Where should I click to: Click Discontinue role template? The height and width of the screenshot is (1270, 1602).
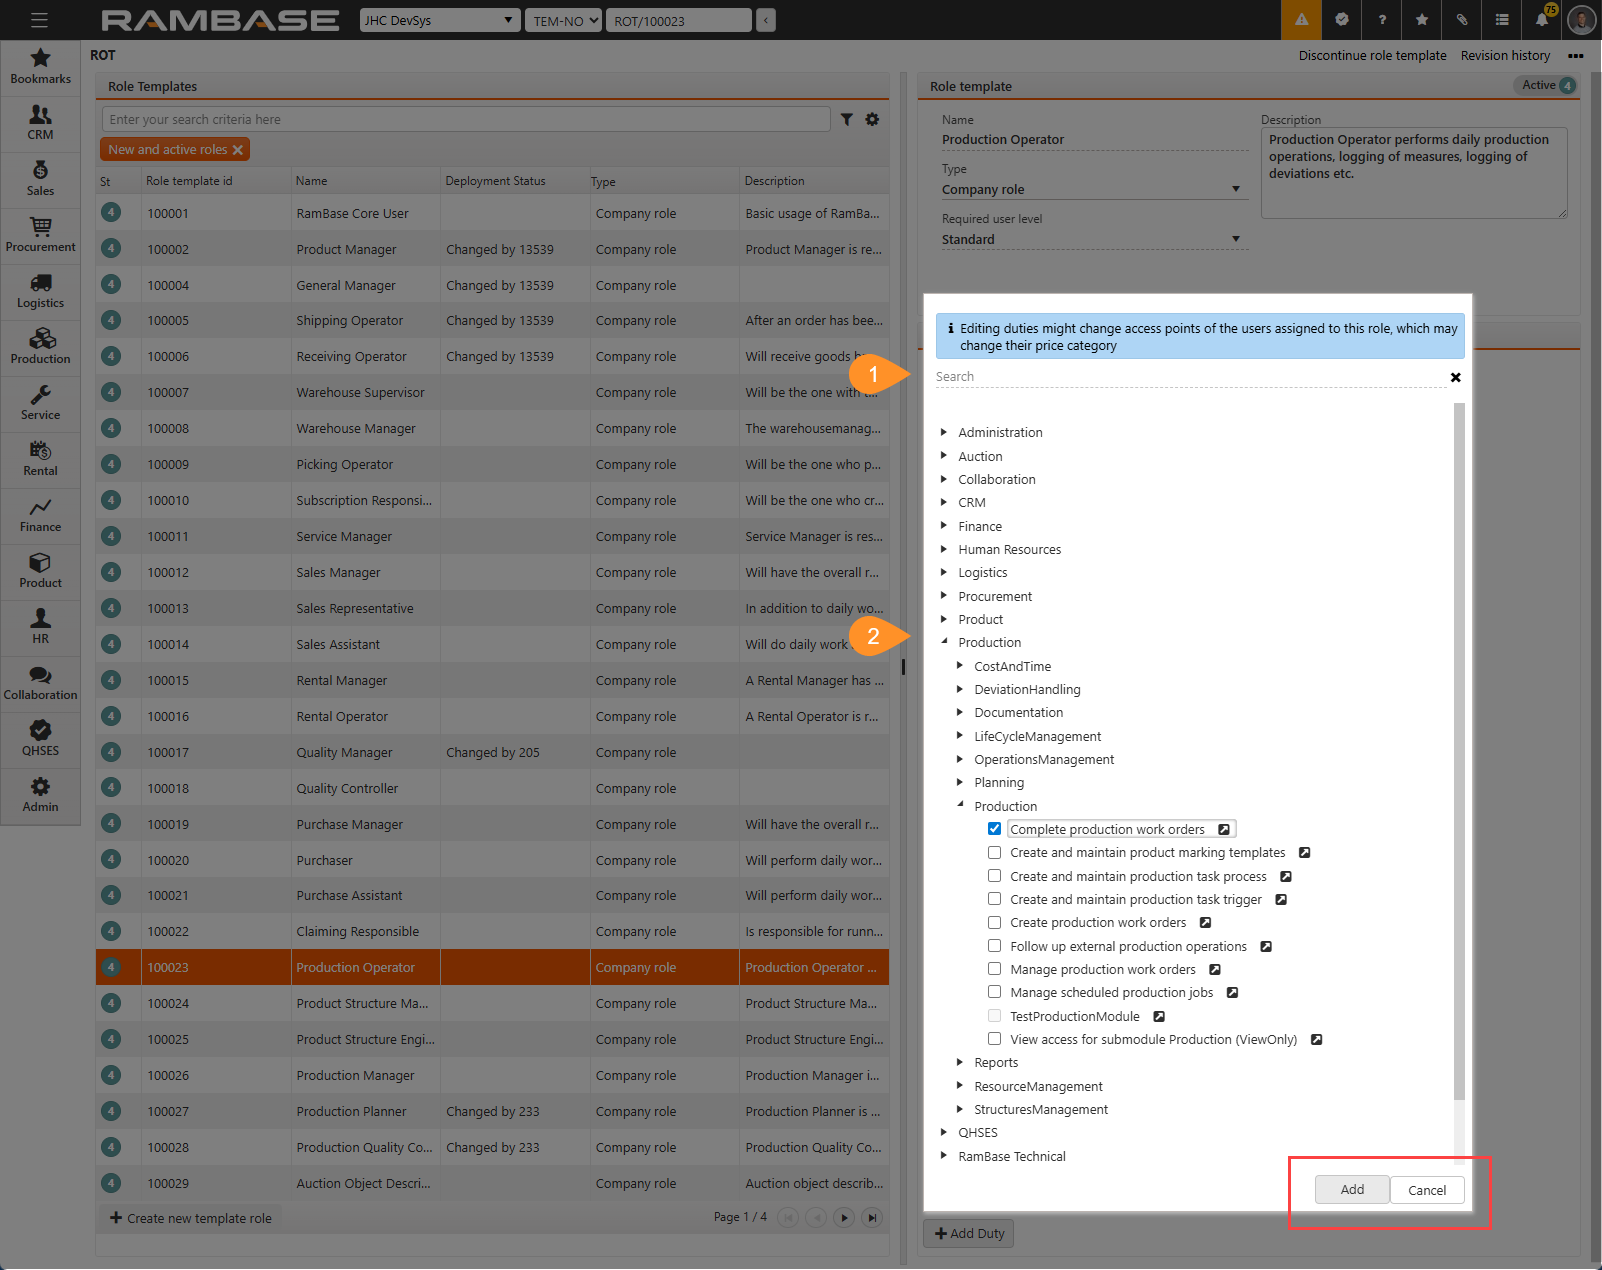(x=1372, y=56)
